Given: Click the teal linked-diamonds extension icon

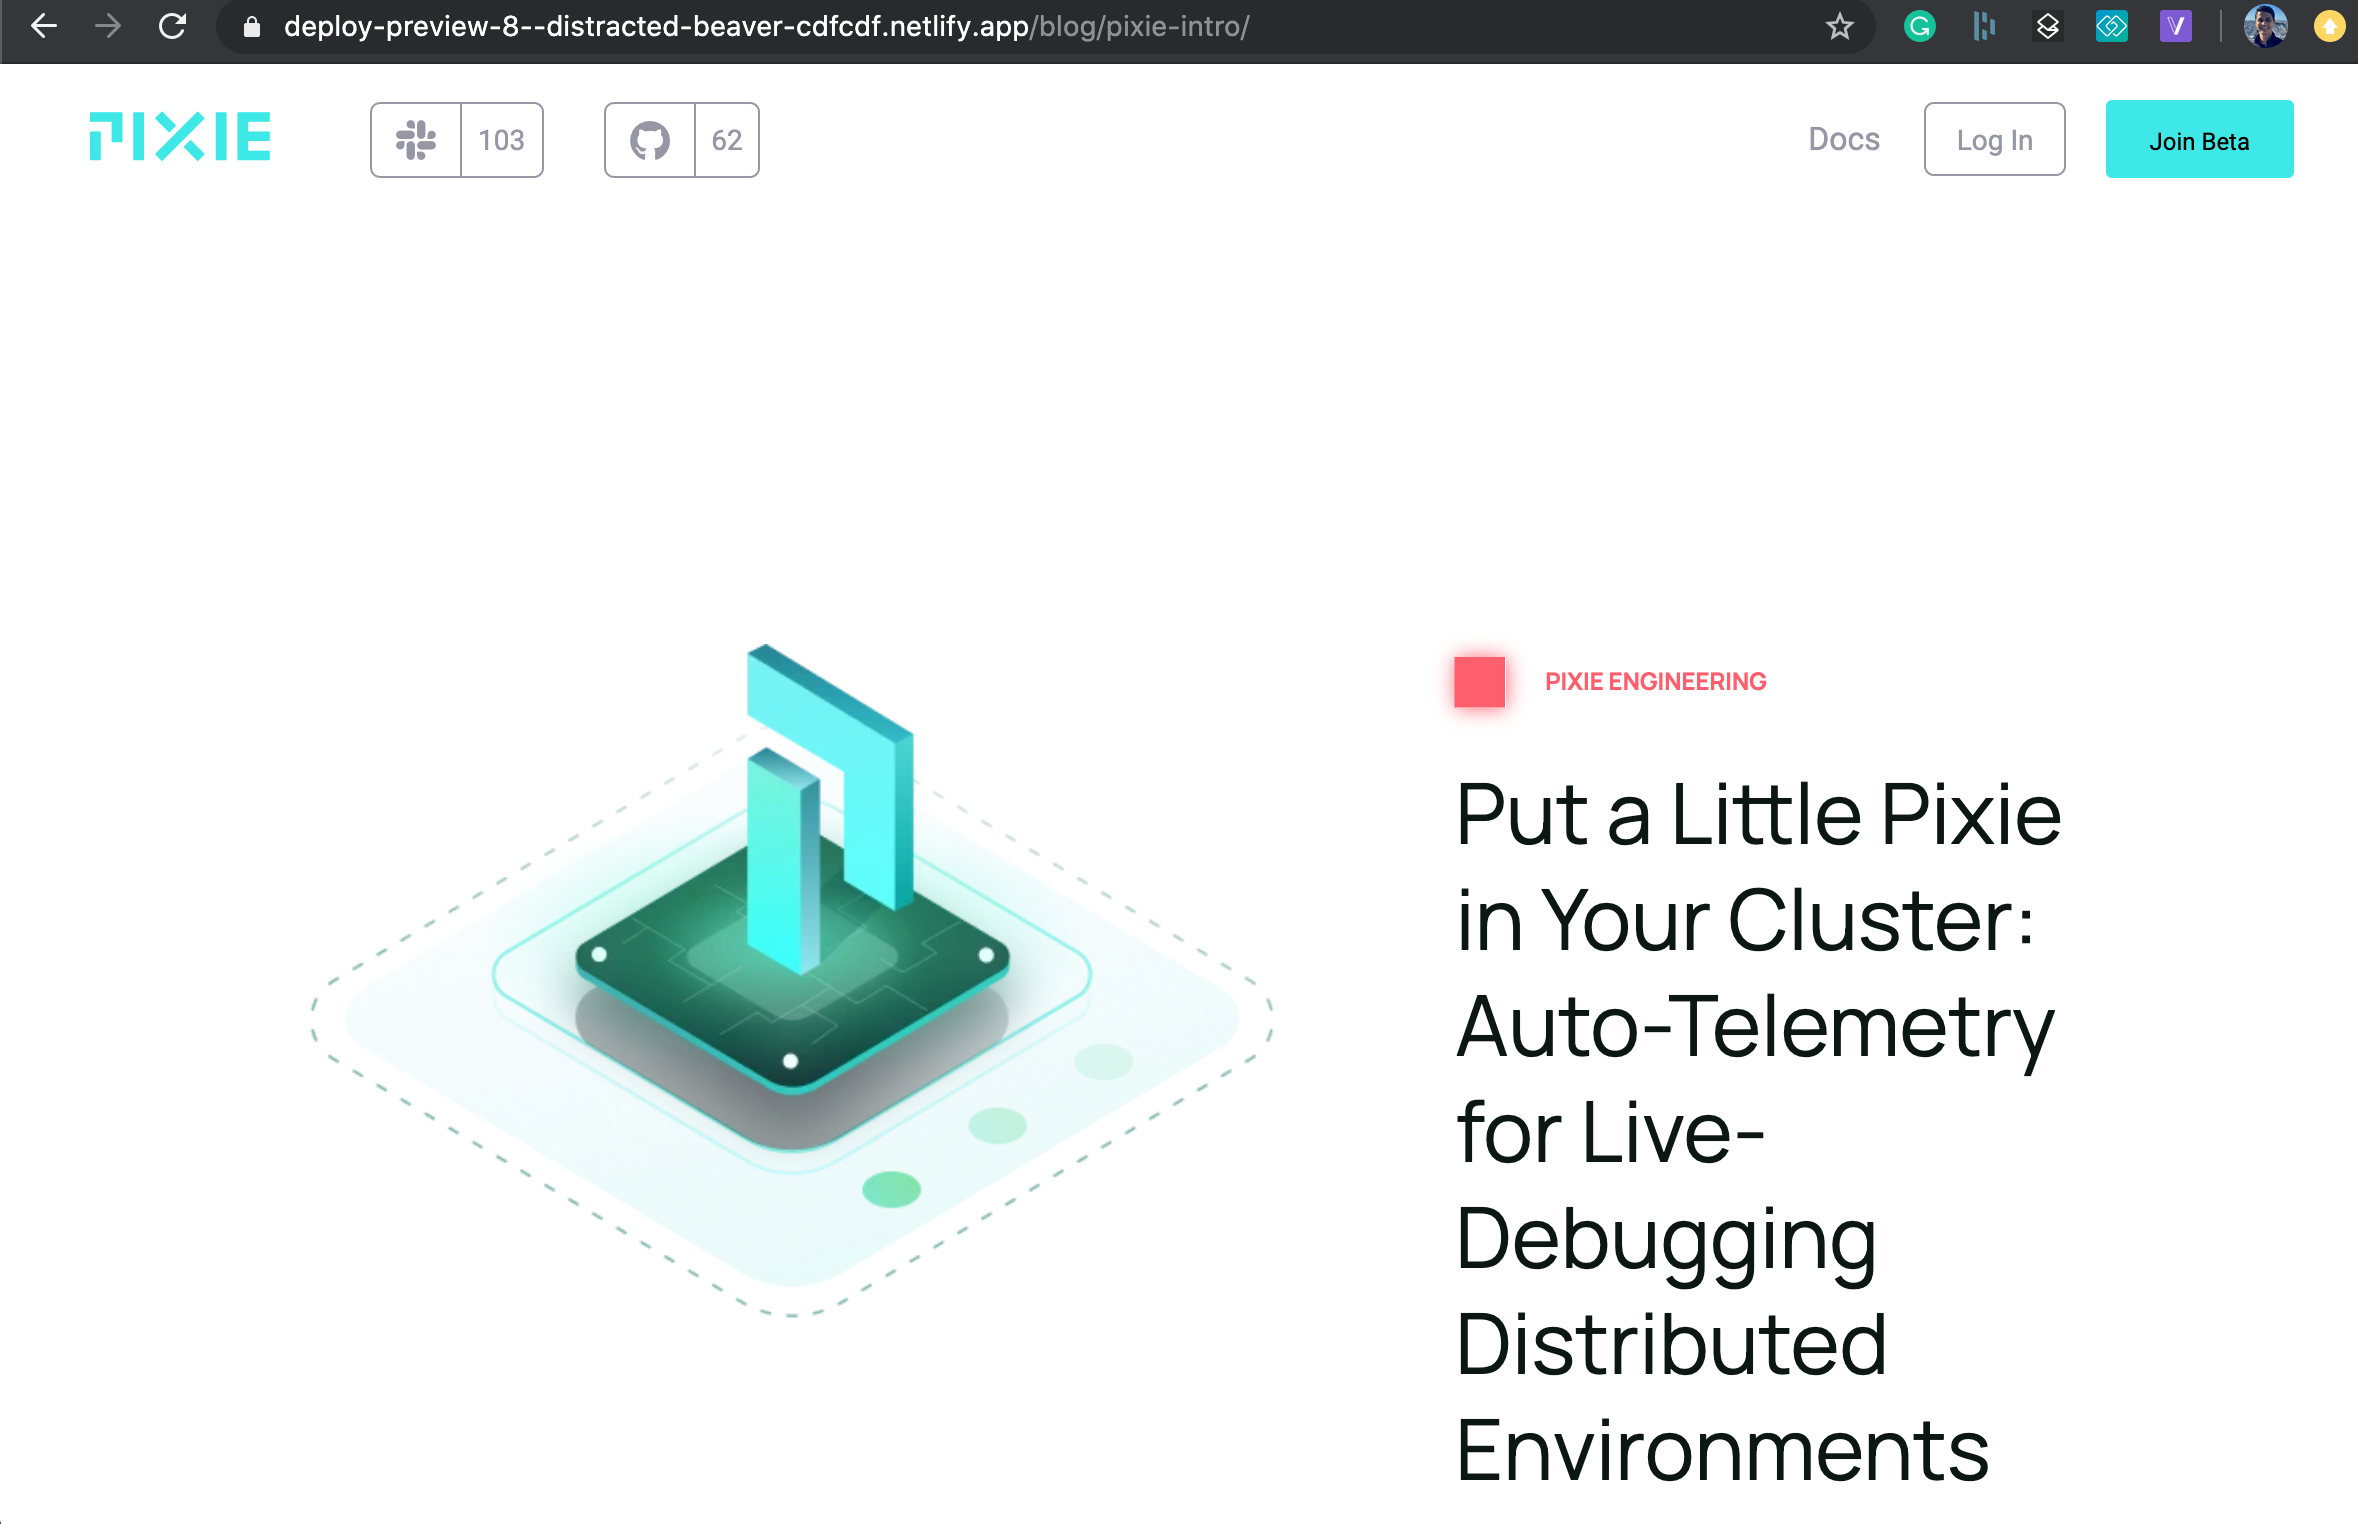Looking at the screenshot, I should click(x=2111, y=27).
